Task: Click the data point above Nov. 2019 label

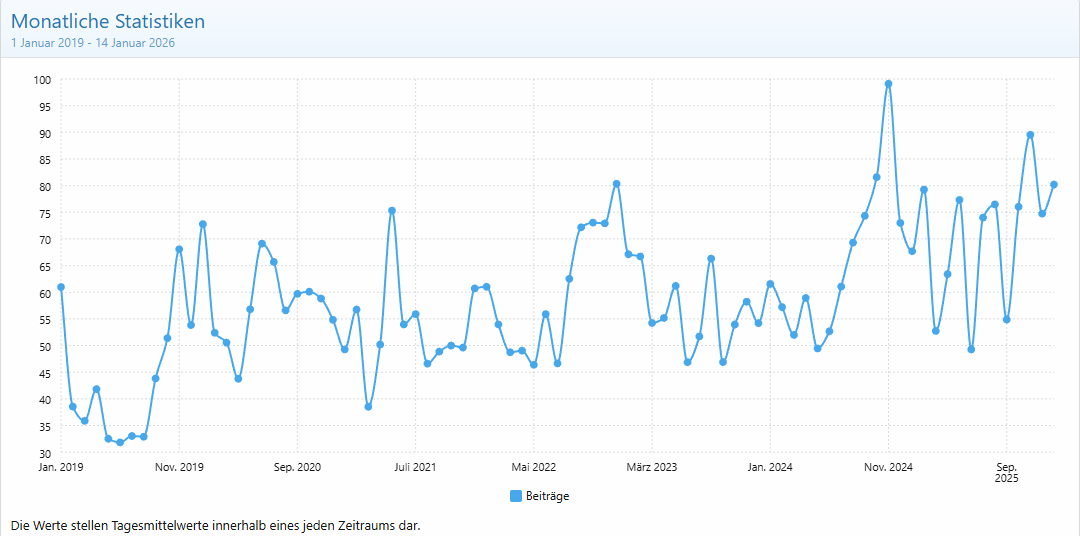Action: tap(179, 249)
